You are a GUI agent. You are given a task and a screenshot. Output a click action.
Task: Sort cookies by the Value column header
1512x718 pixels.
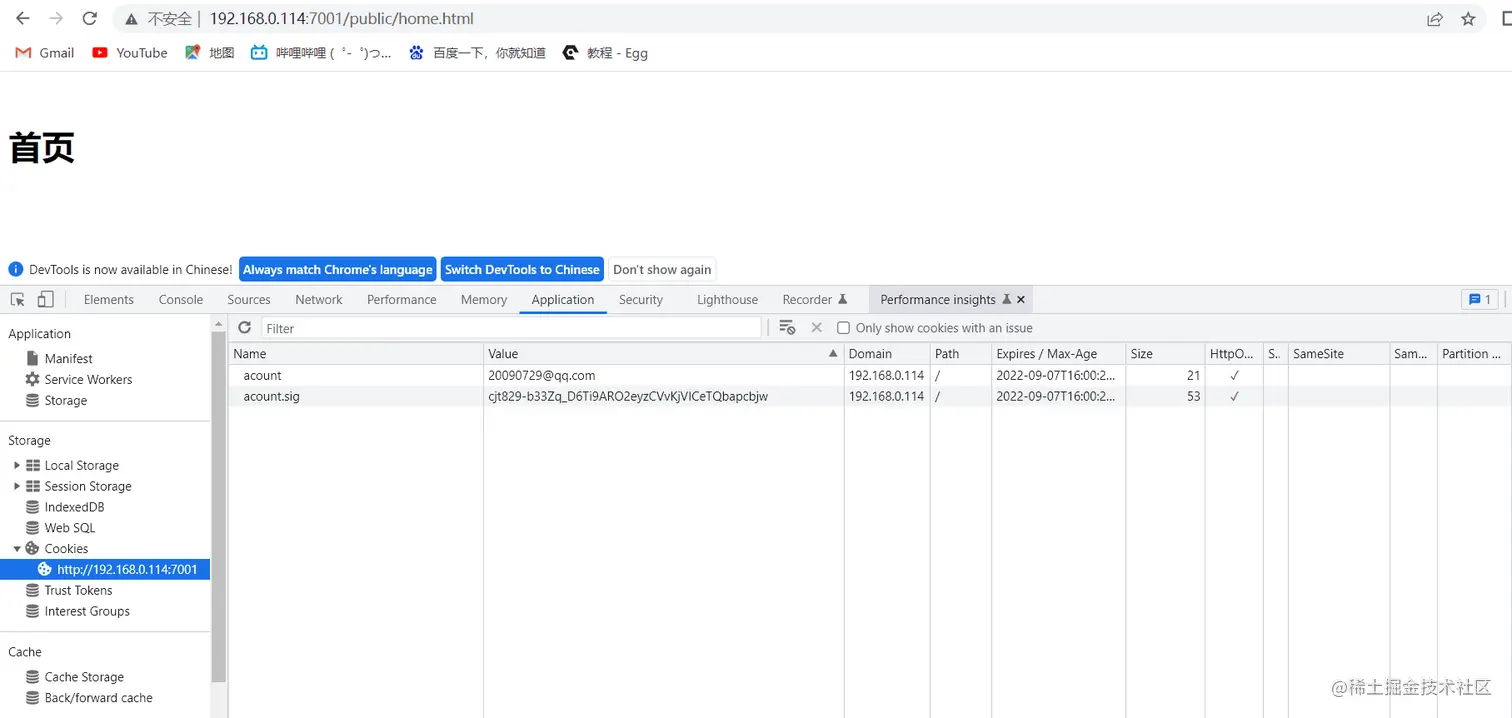click(664, 354)
